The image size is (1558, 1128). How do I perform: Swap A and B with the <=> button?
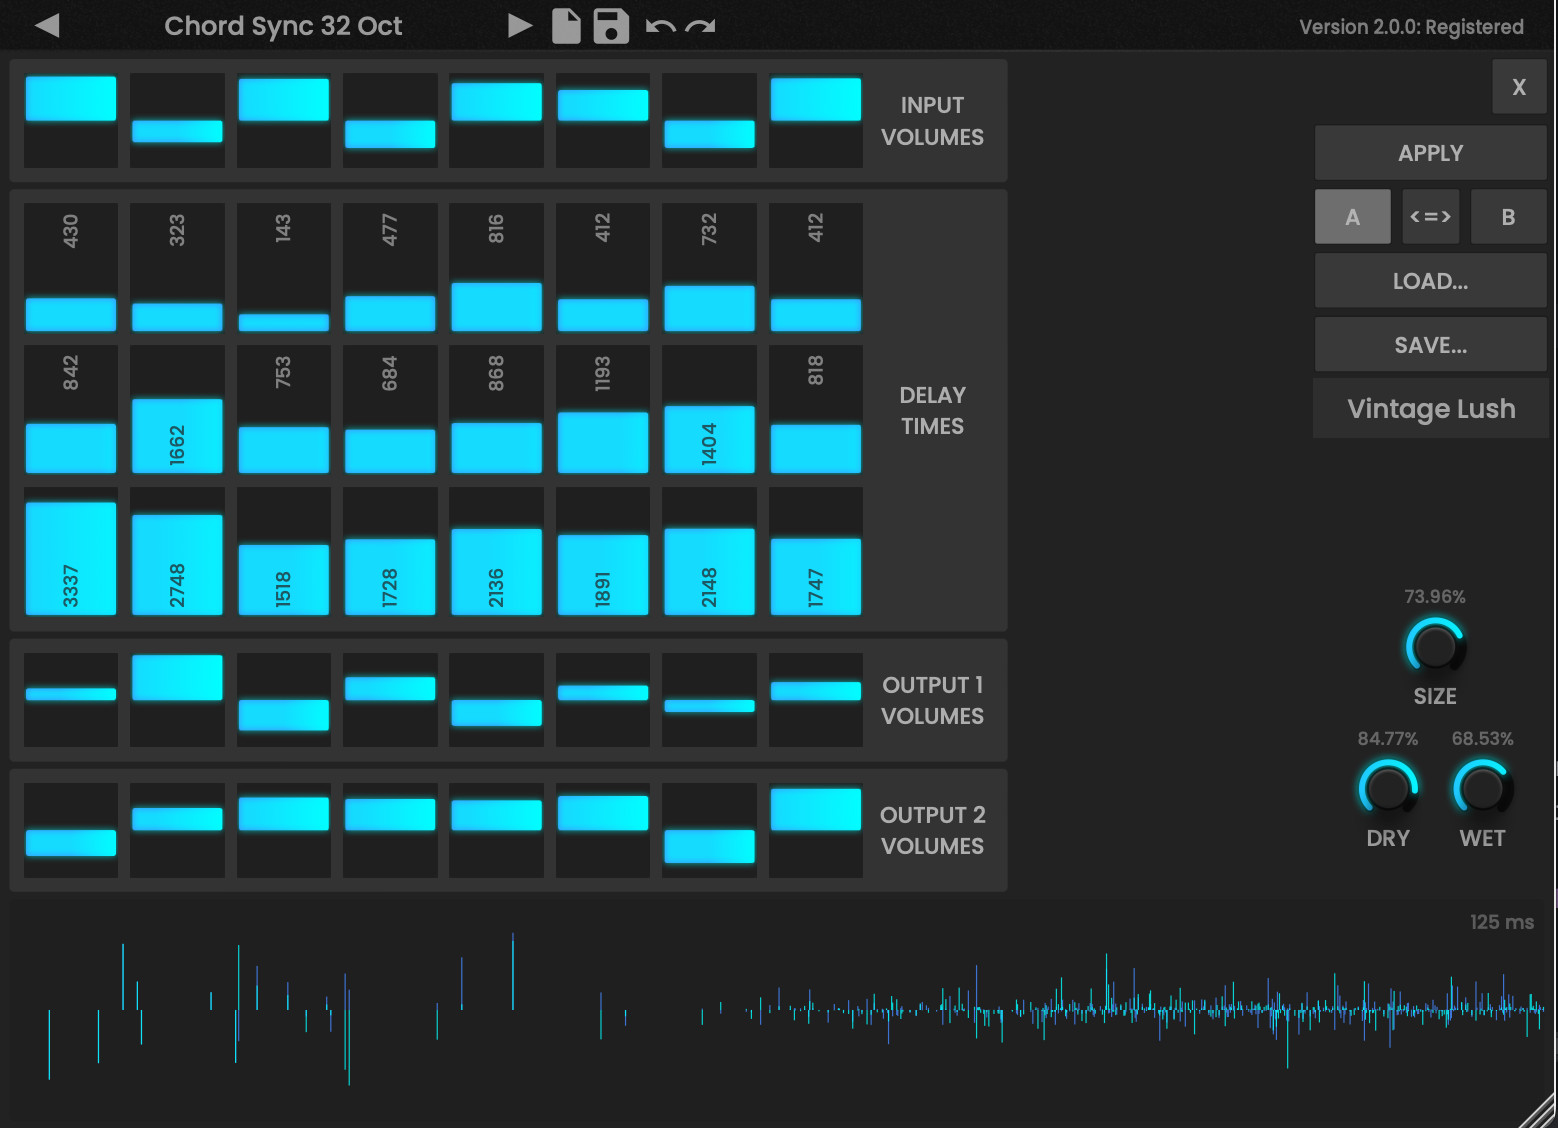[x=1430, y=217]
